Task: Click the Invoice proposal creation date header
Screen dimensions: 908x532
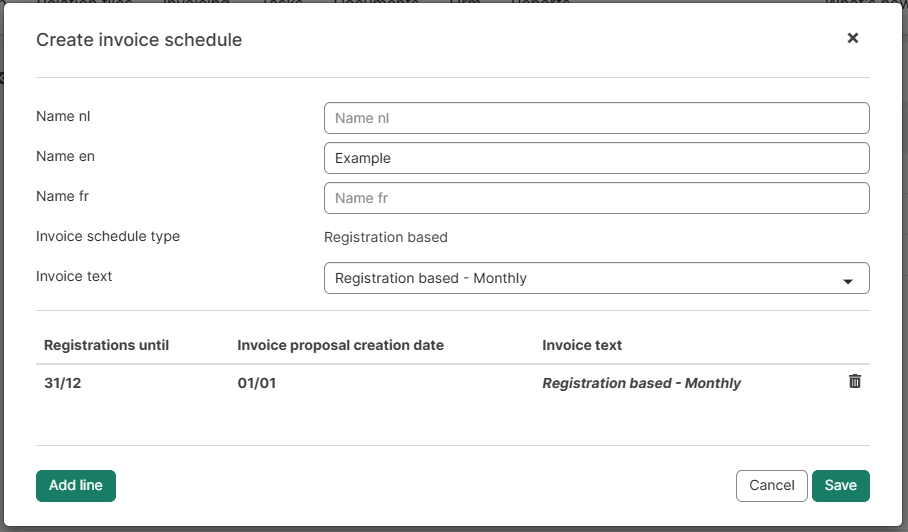Action: click(340, 345)
